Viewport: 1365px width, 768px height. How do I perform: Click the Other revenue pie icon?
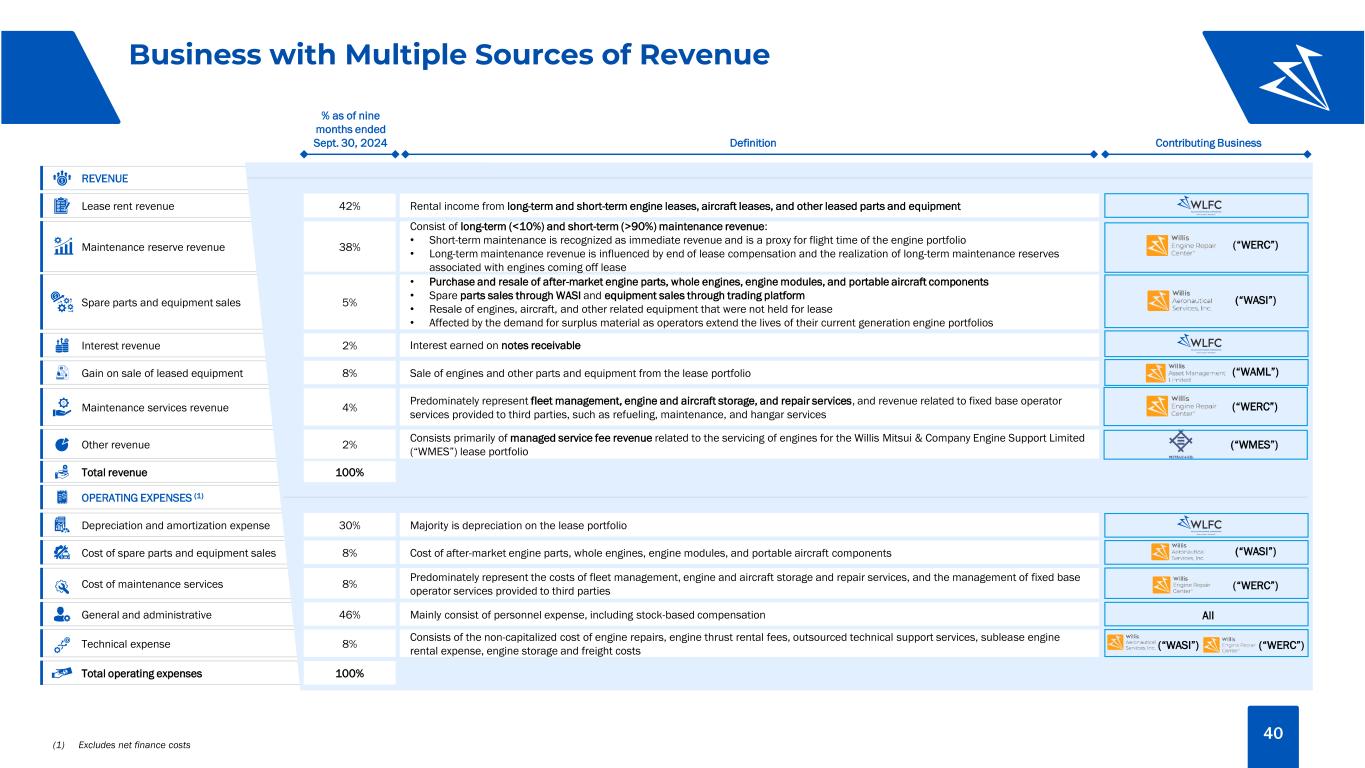63,443
